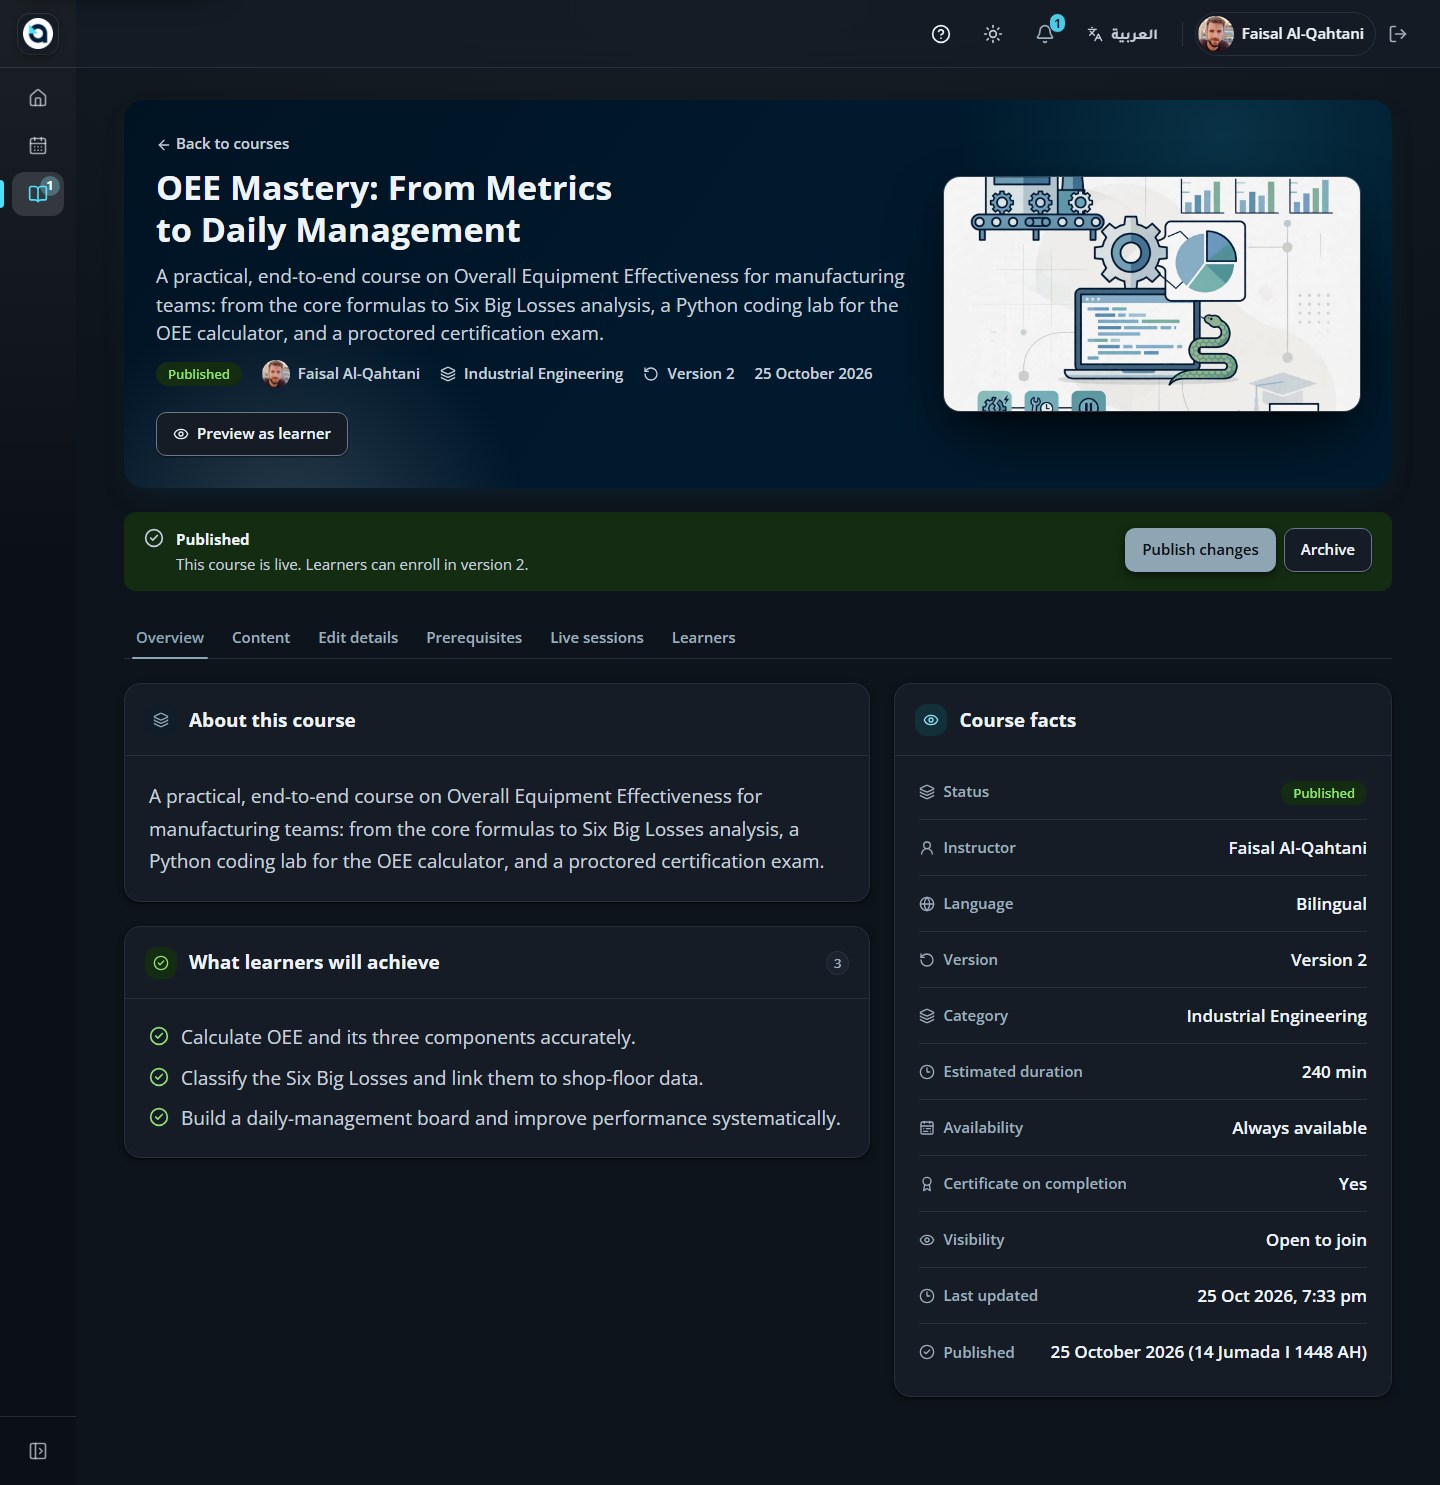Click instructor avatar beside Faisal Al-Qahtani in header
The height and width of the screenshot is (1485, 1440).
pos(276,374)
